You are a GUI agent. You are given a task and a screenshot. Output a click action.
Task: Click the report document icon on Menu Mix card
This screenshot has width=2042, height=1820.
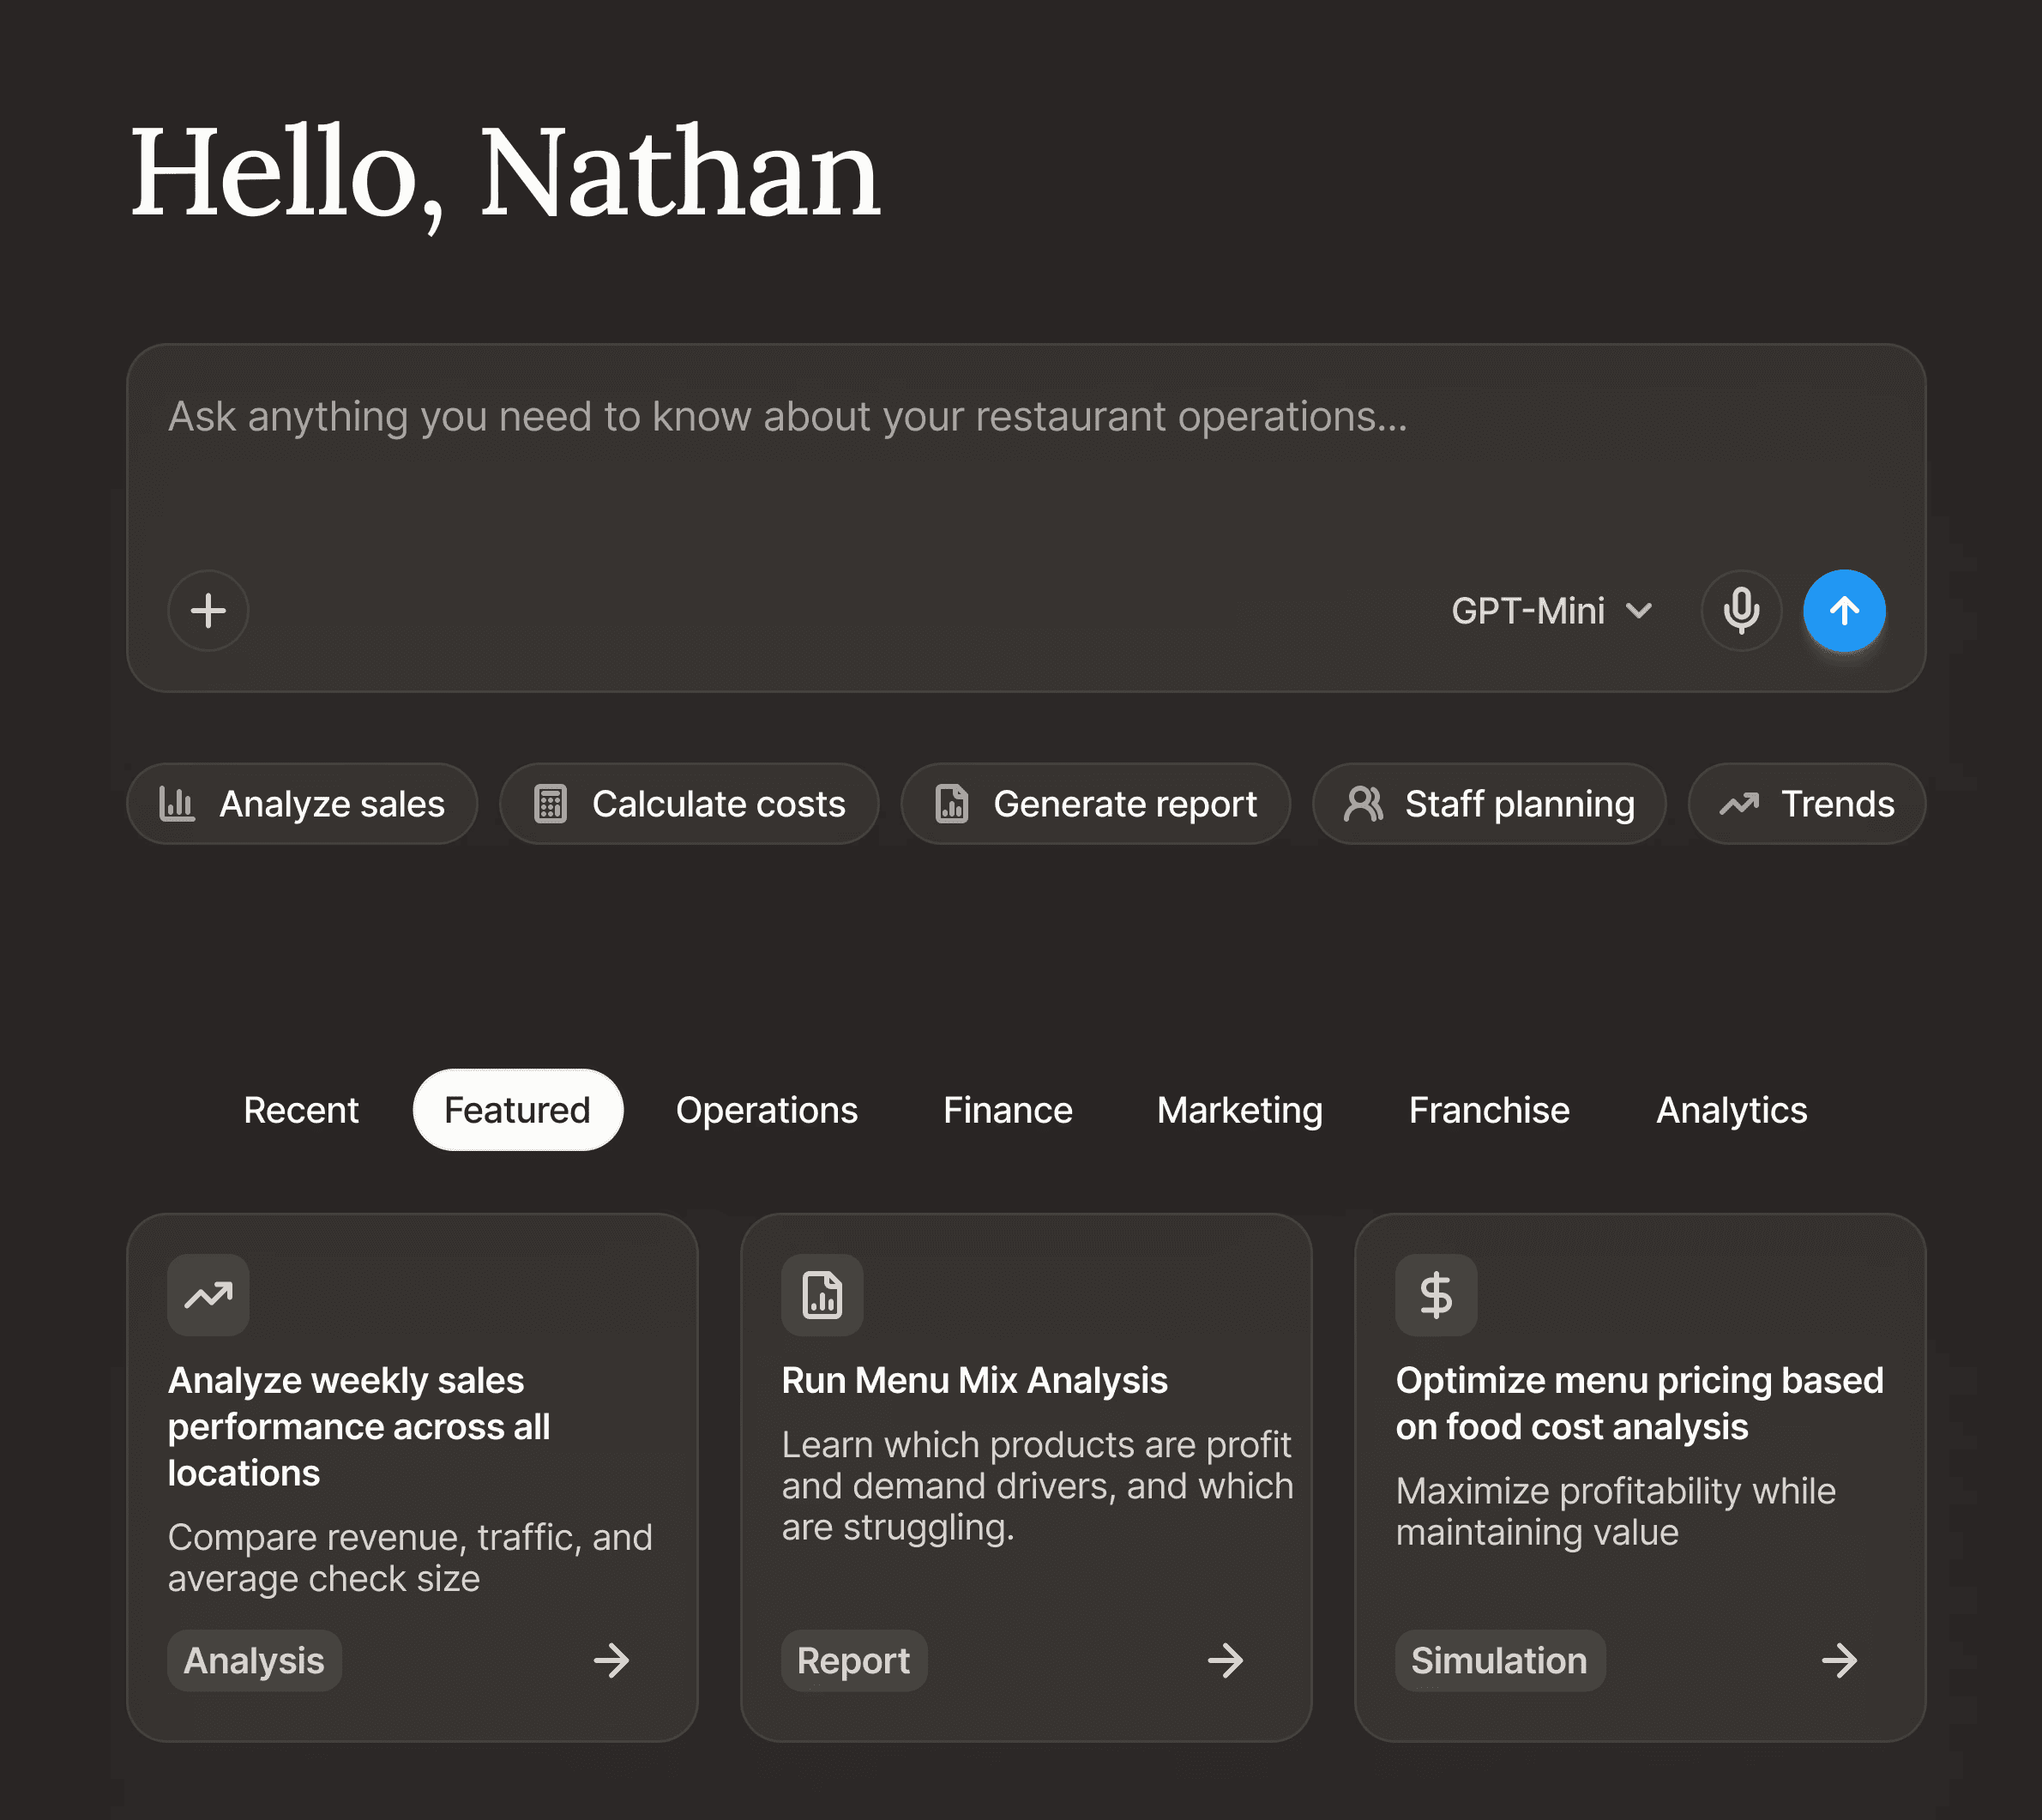(822, 1295)
